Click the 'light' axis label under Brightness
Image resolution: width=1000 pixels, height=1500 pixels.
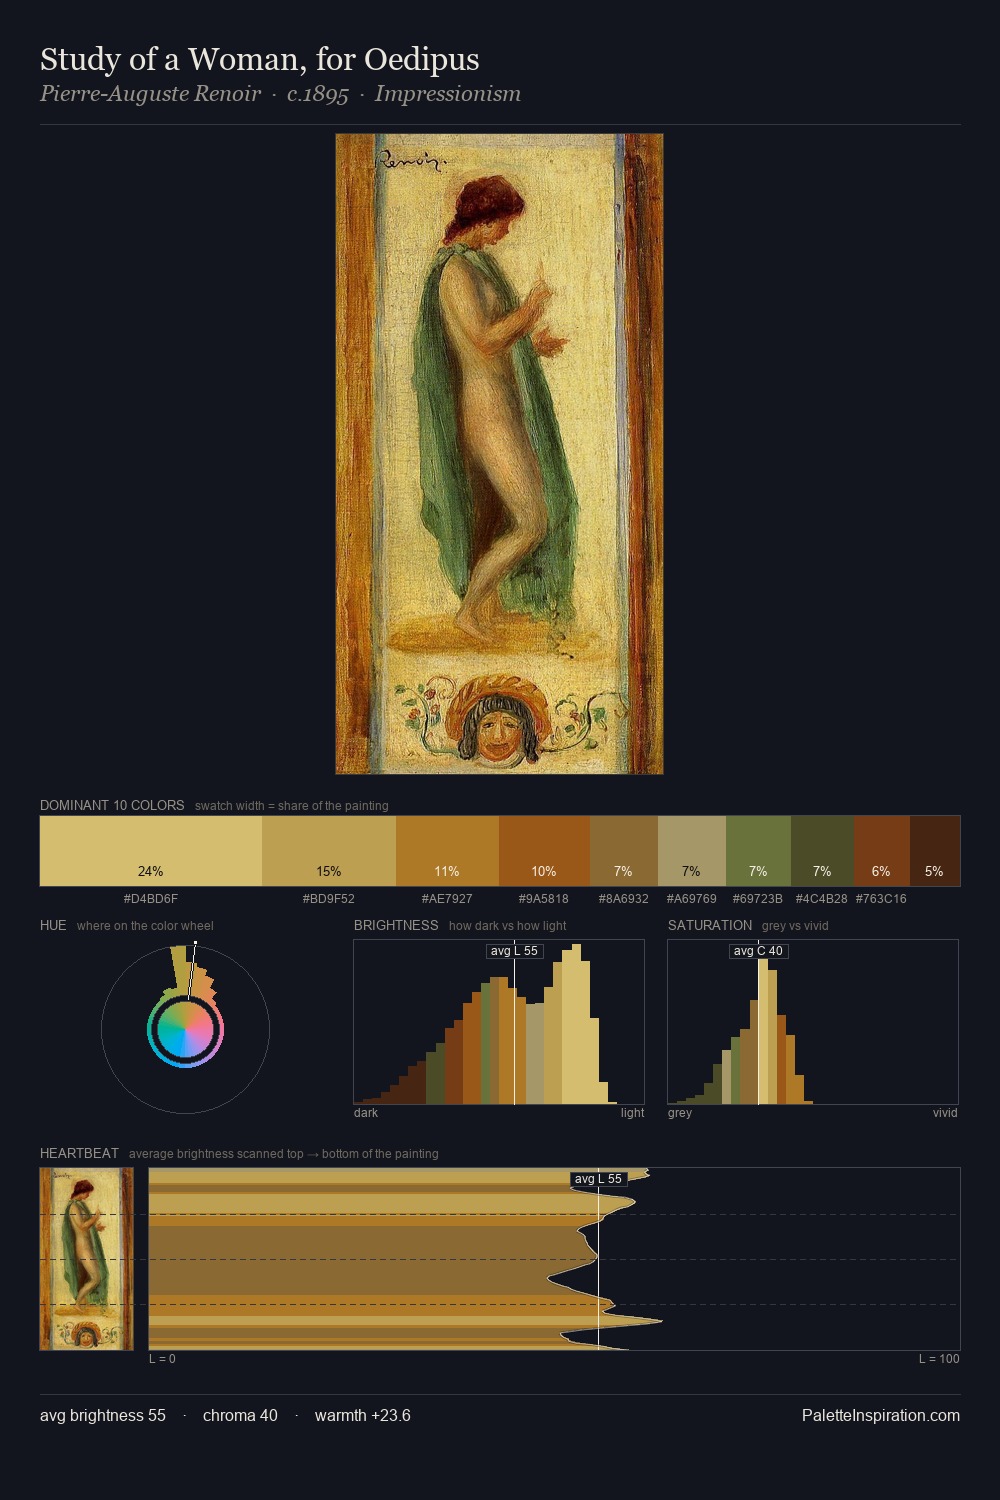coord(633,1113)
